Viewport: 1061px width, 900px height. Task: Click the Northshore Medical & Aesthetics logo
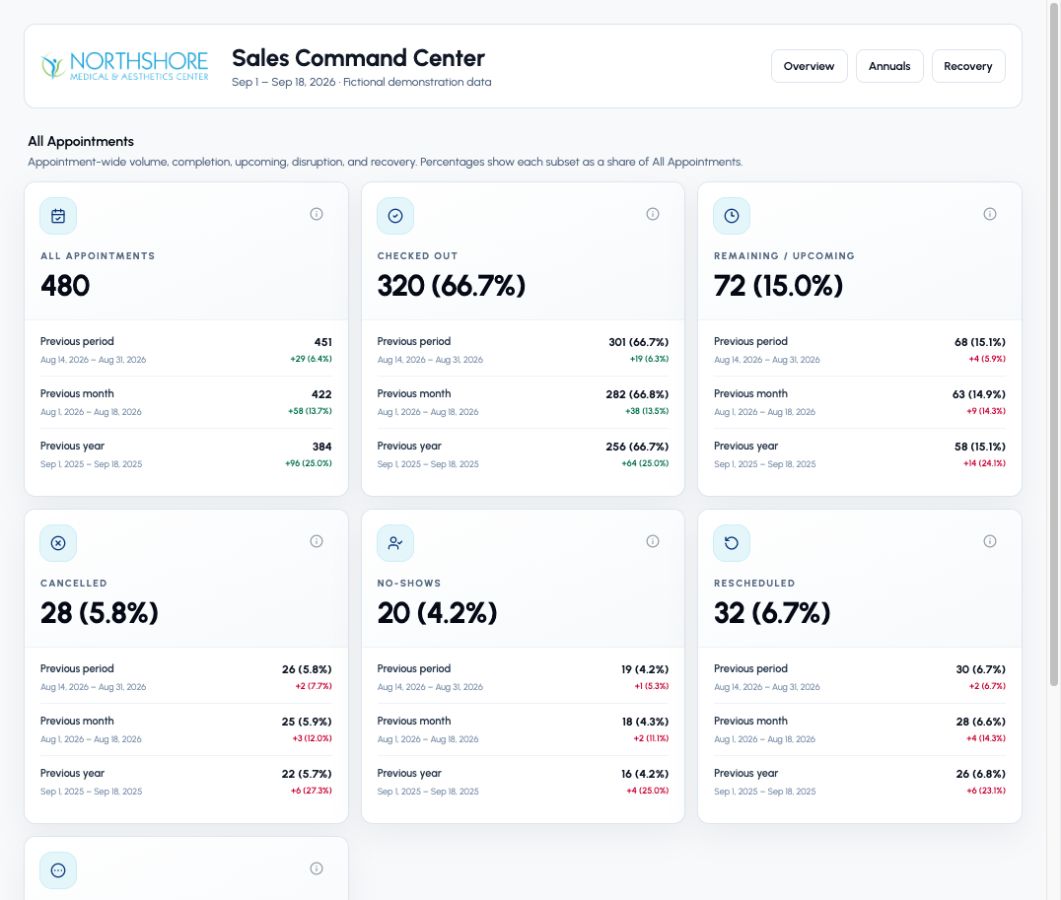(125, 66)
